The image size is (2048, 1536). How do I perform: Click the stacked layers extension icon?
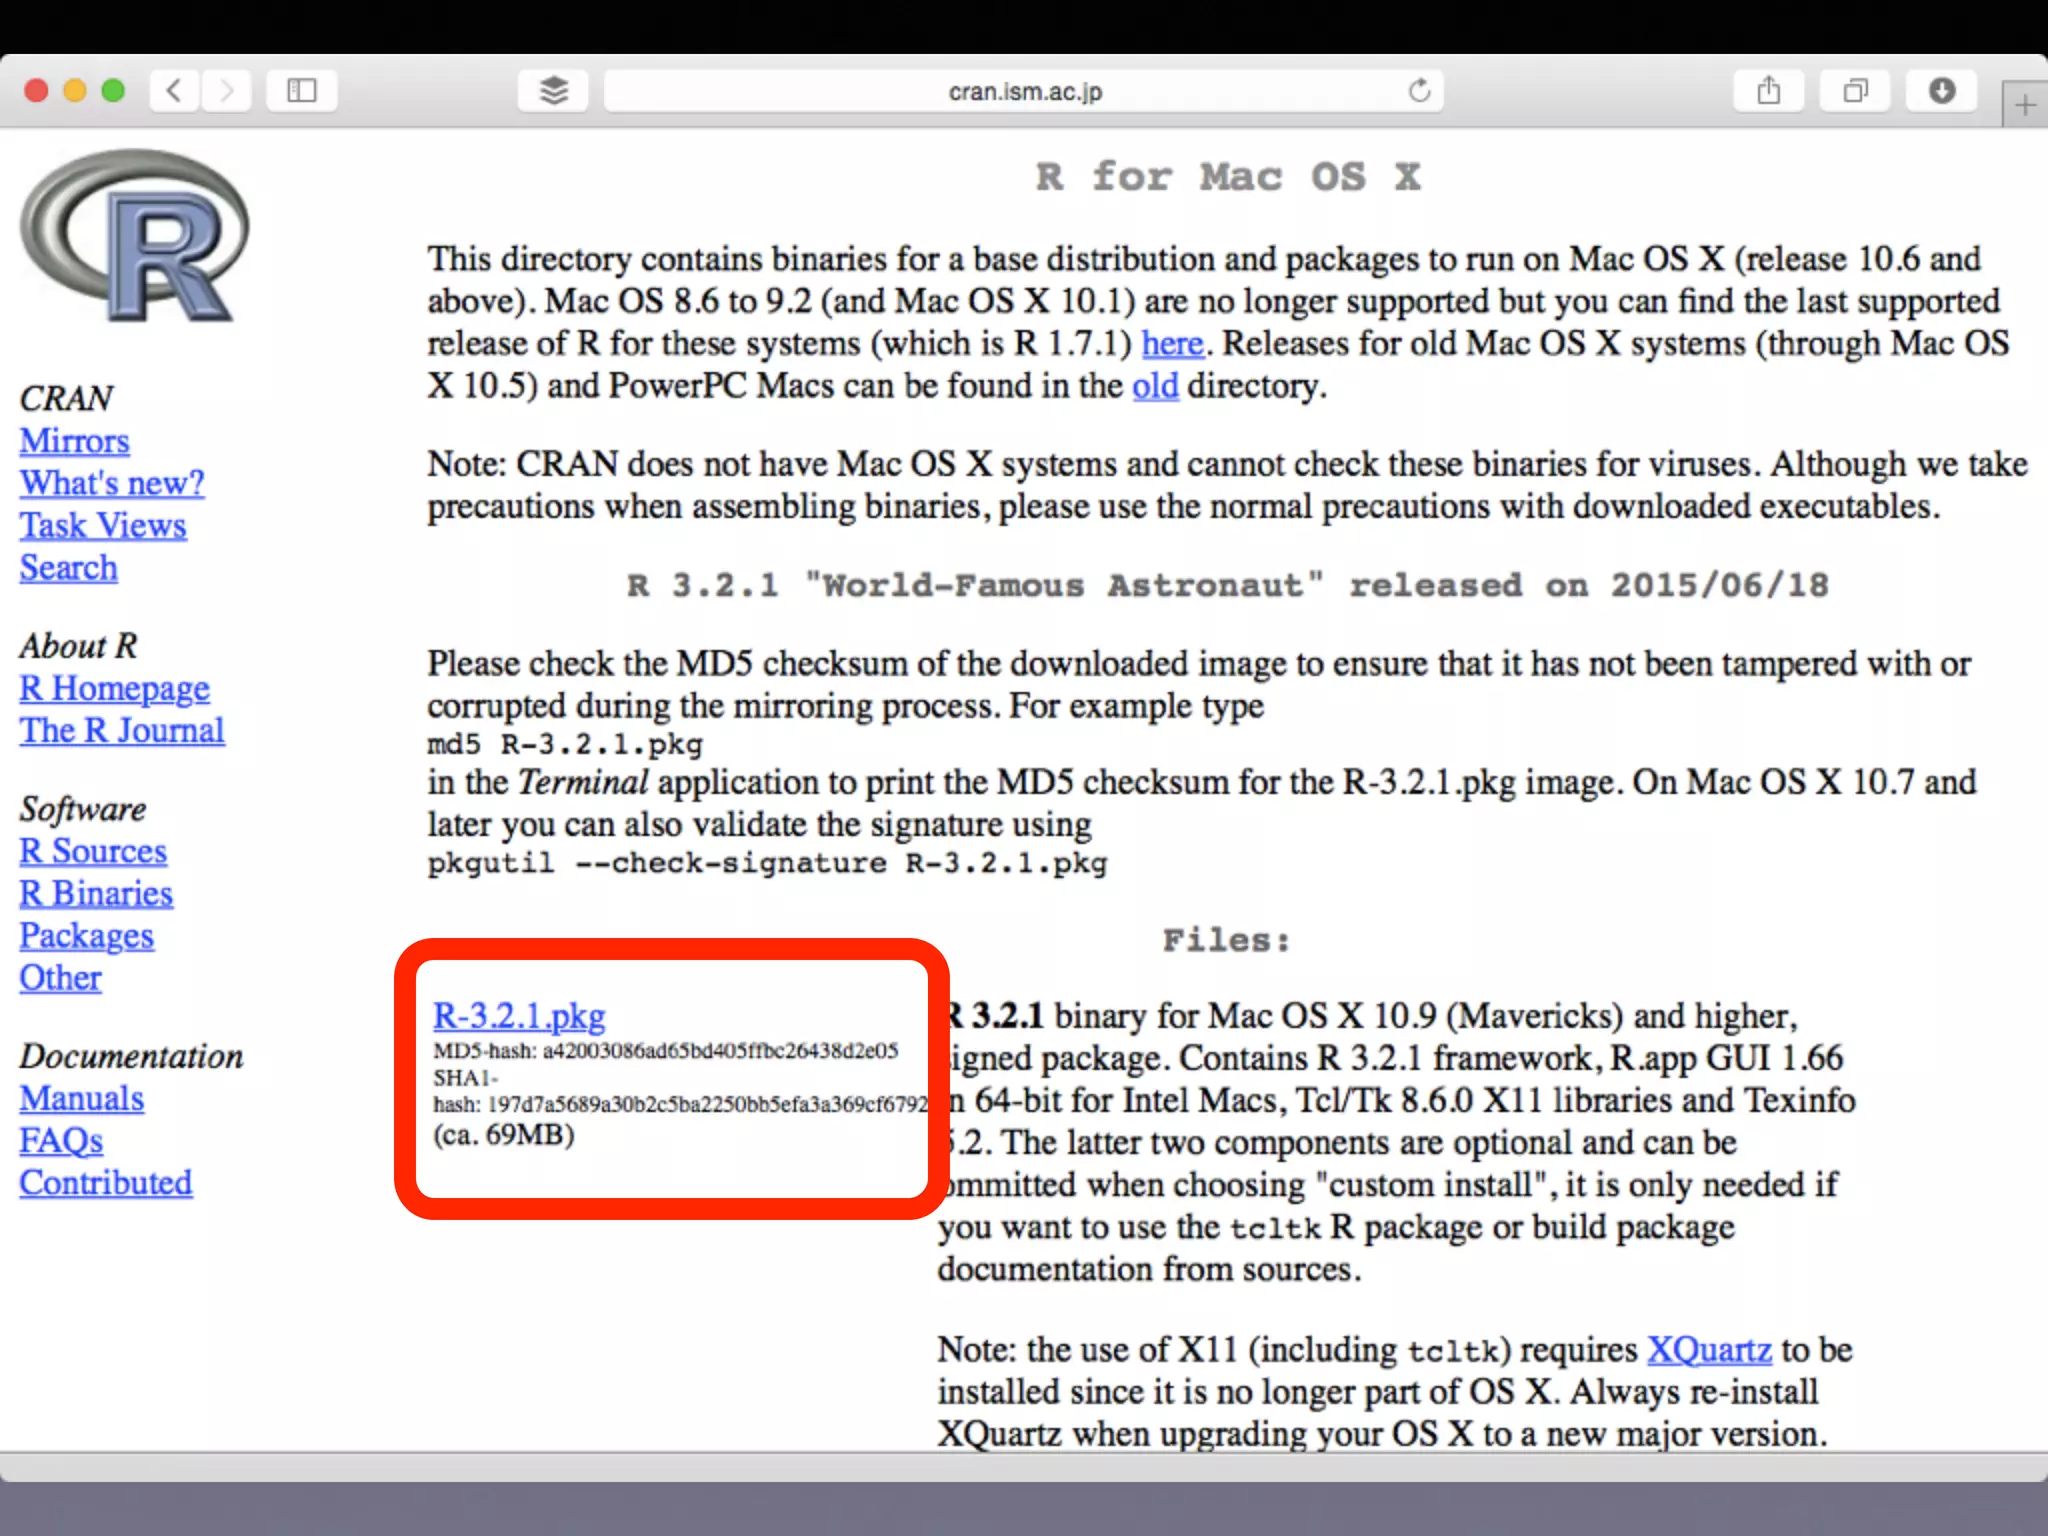[x=553, y=91]
